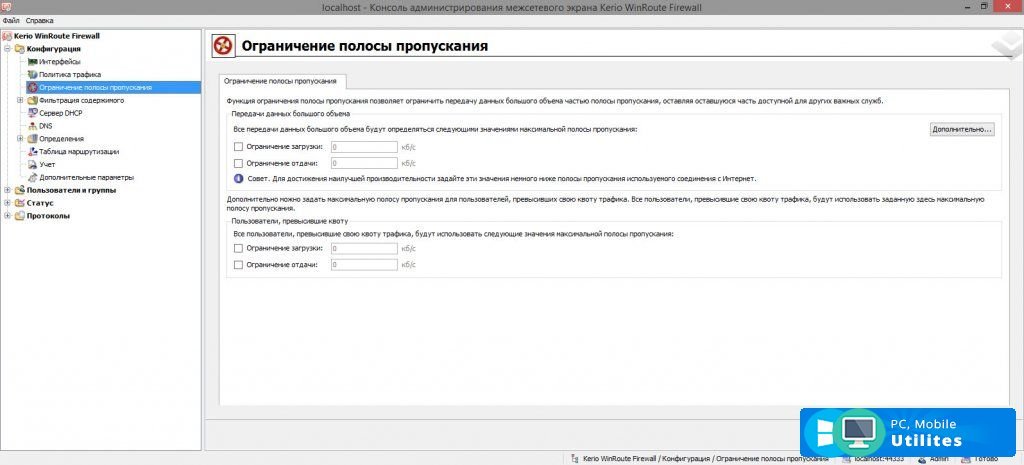Click the Фильтрация содержимого folder icon
The image size is (1024, 465).
click(x=33, y=100)
